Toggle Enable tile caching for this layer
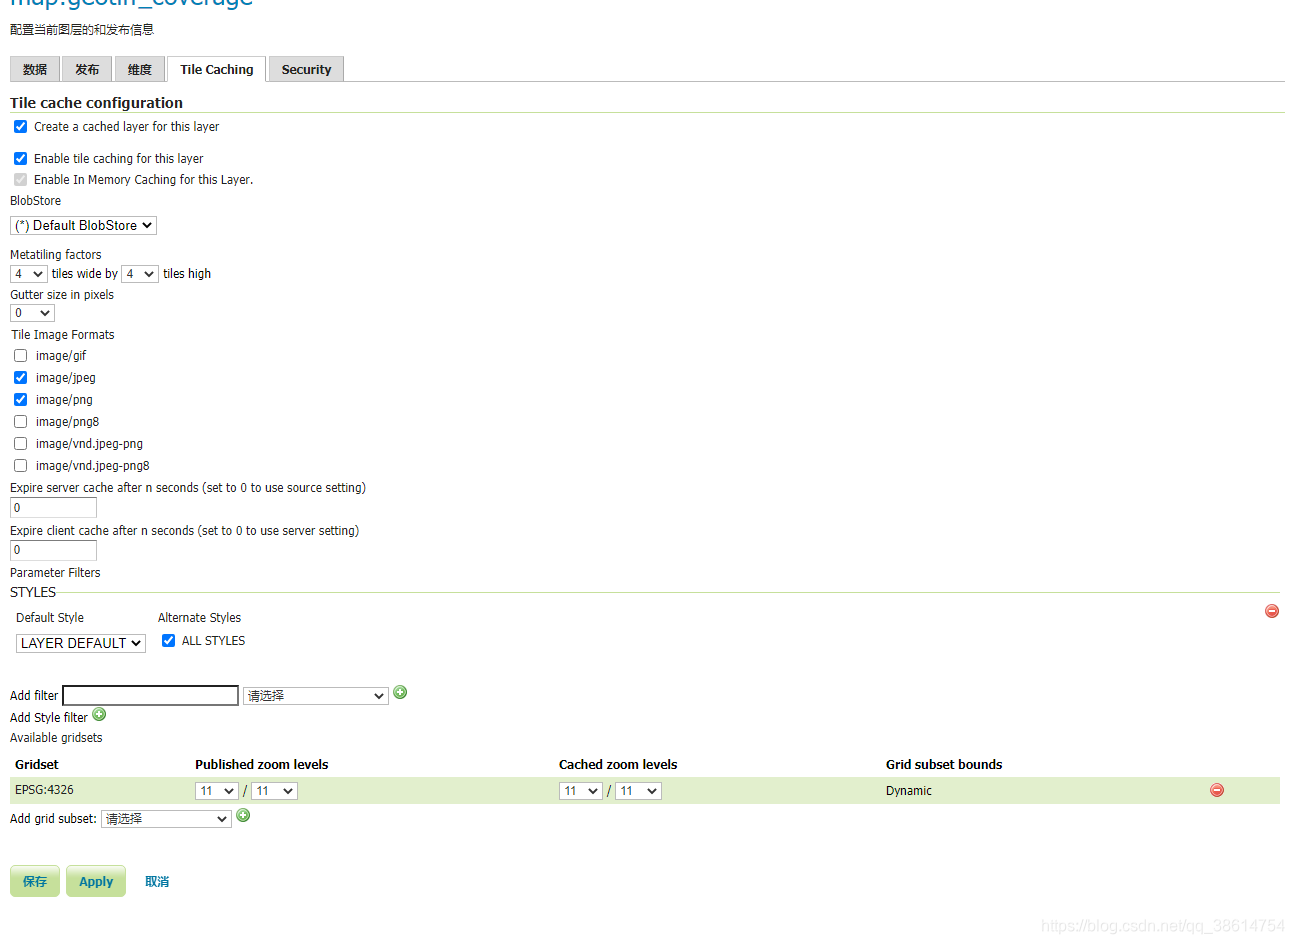1294x944 pixels. (x=20, y=159)
